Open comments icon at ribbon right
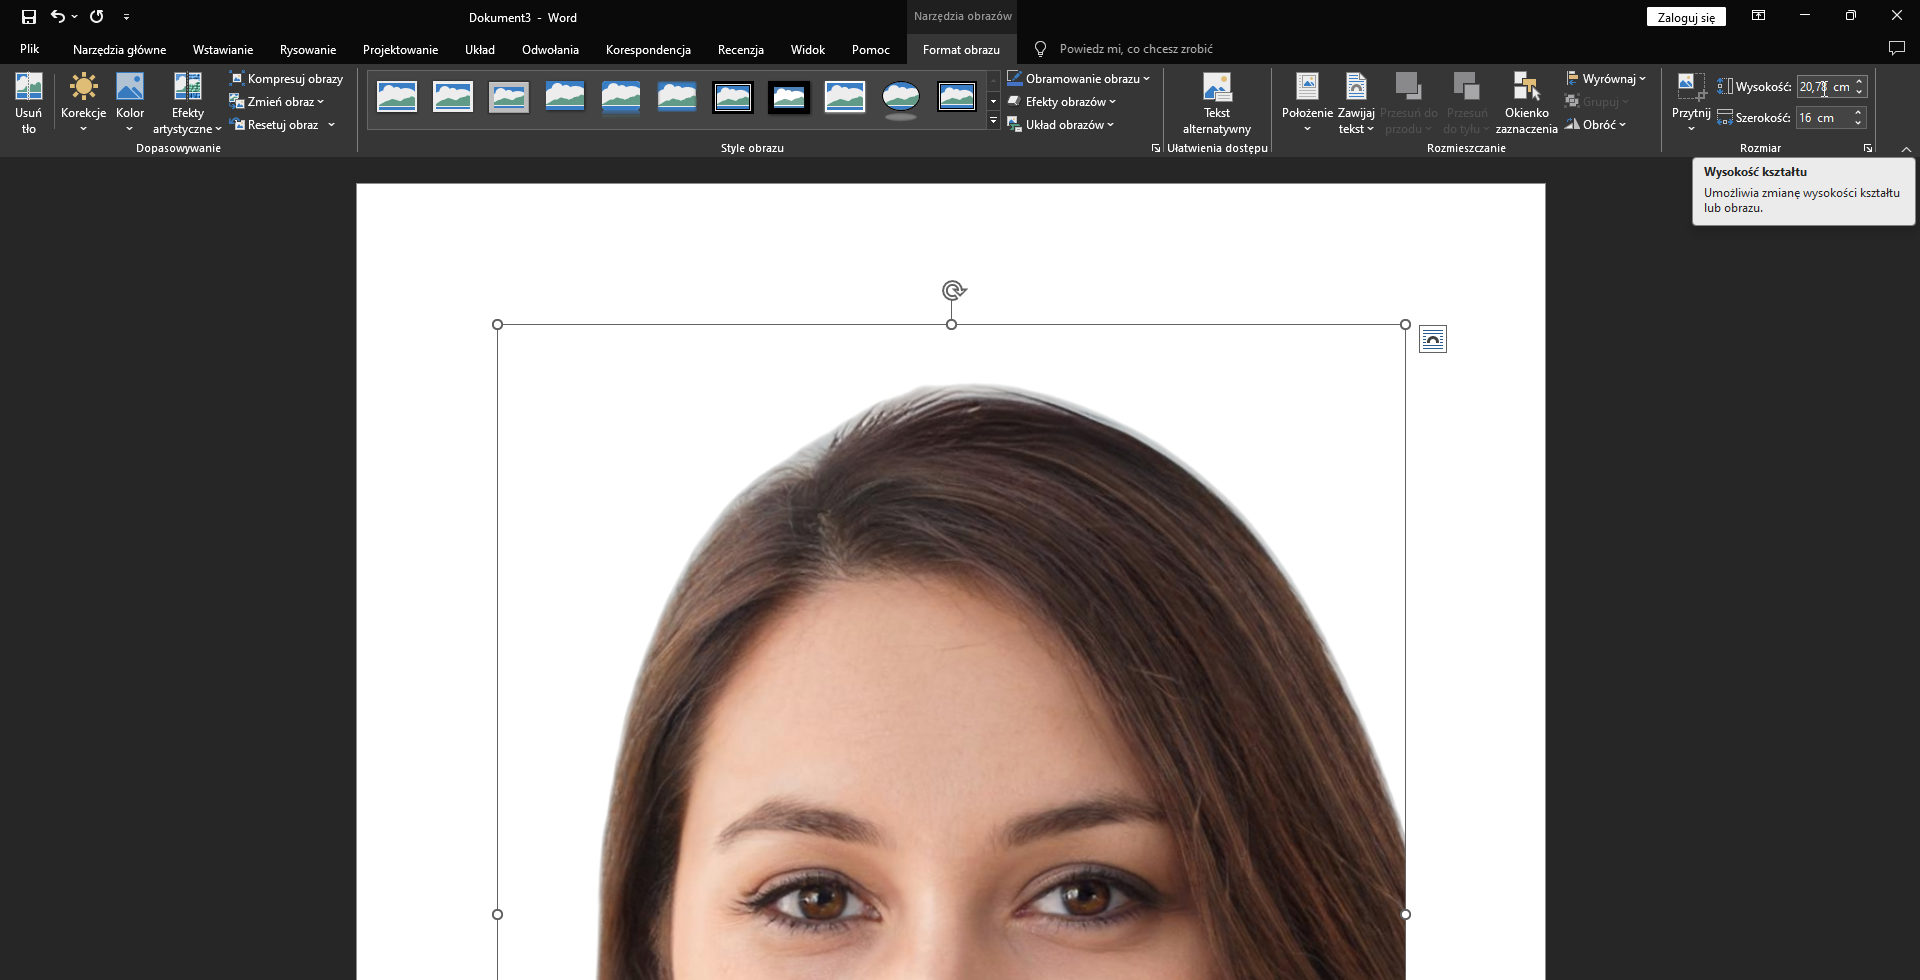1920x980 pixels. pyautogui.click(x=1896, y=48)
